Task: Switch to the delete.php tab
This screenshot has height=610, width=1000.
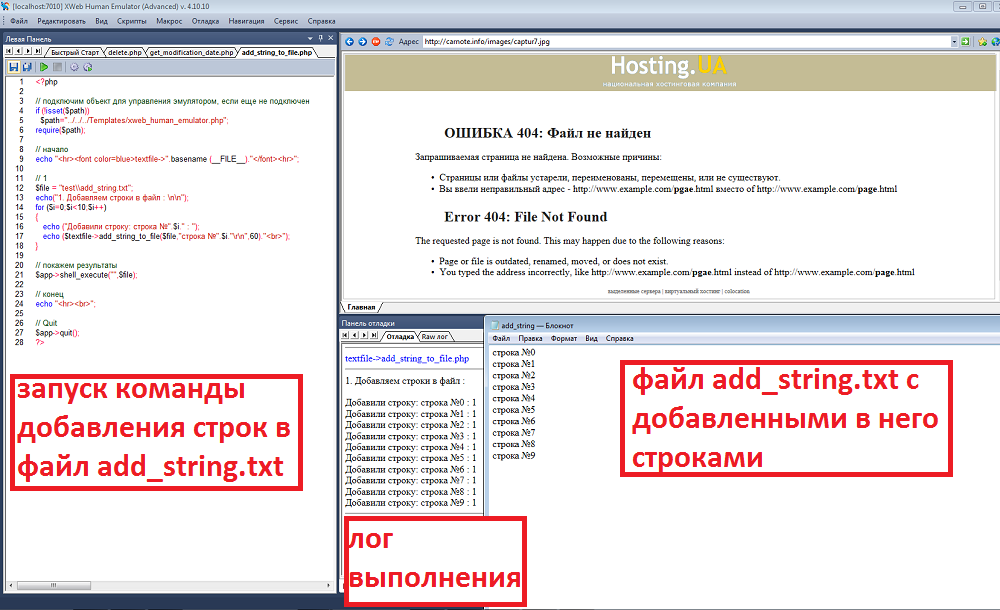Action: [124, 52]
